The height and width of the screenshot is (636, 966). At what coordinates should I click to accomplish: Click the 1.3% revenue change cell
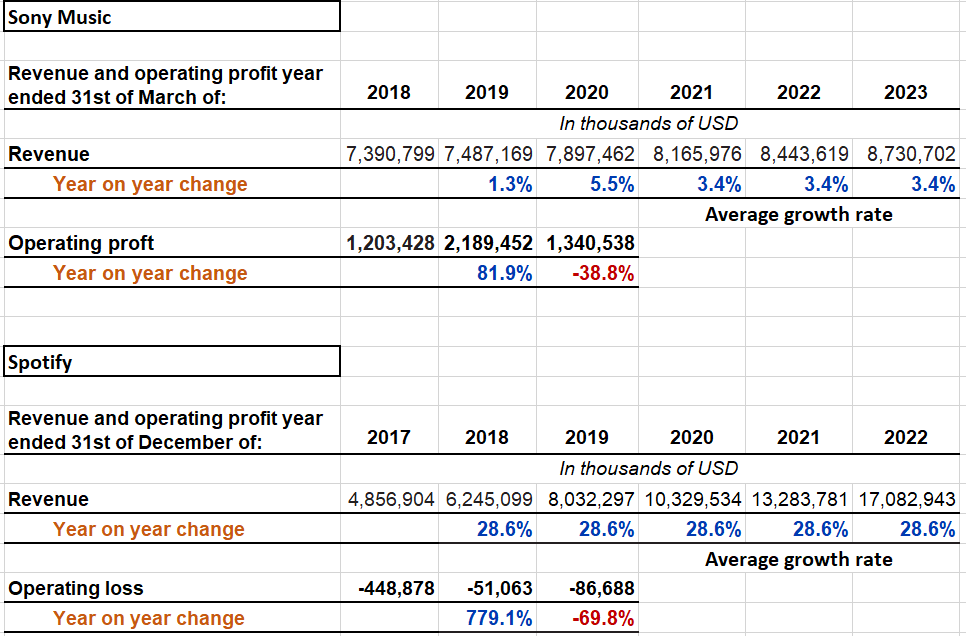487,184
